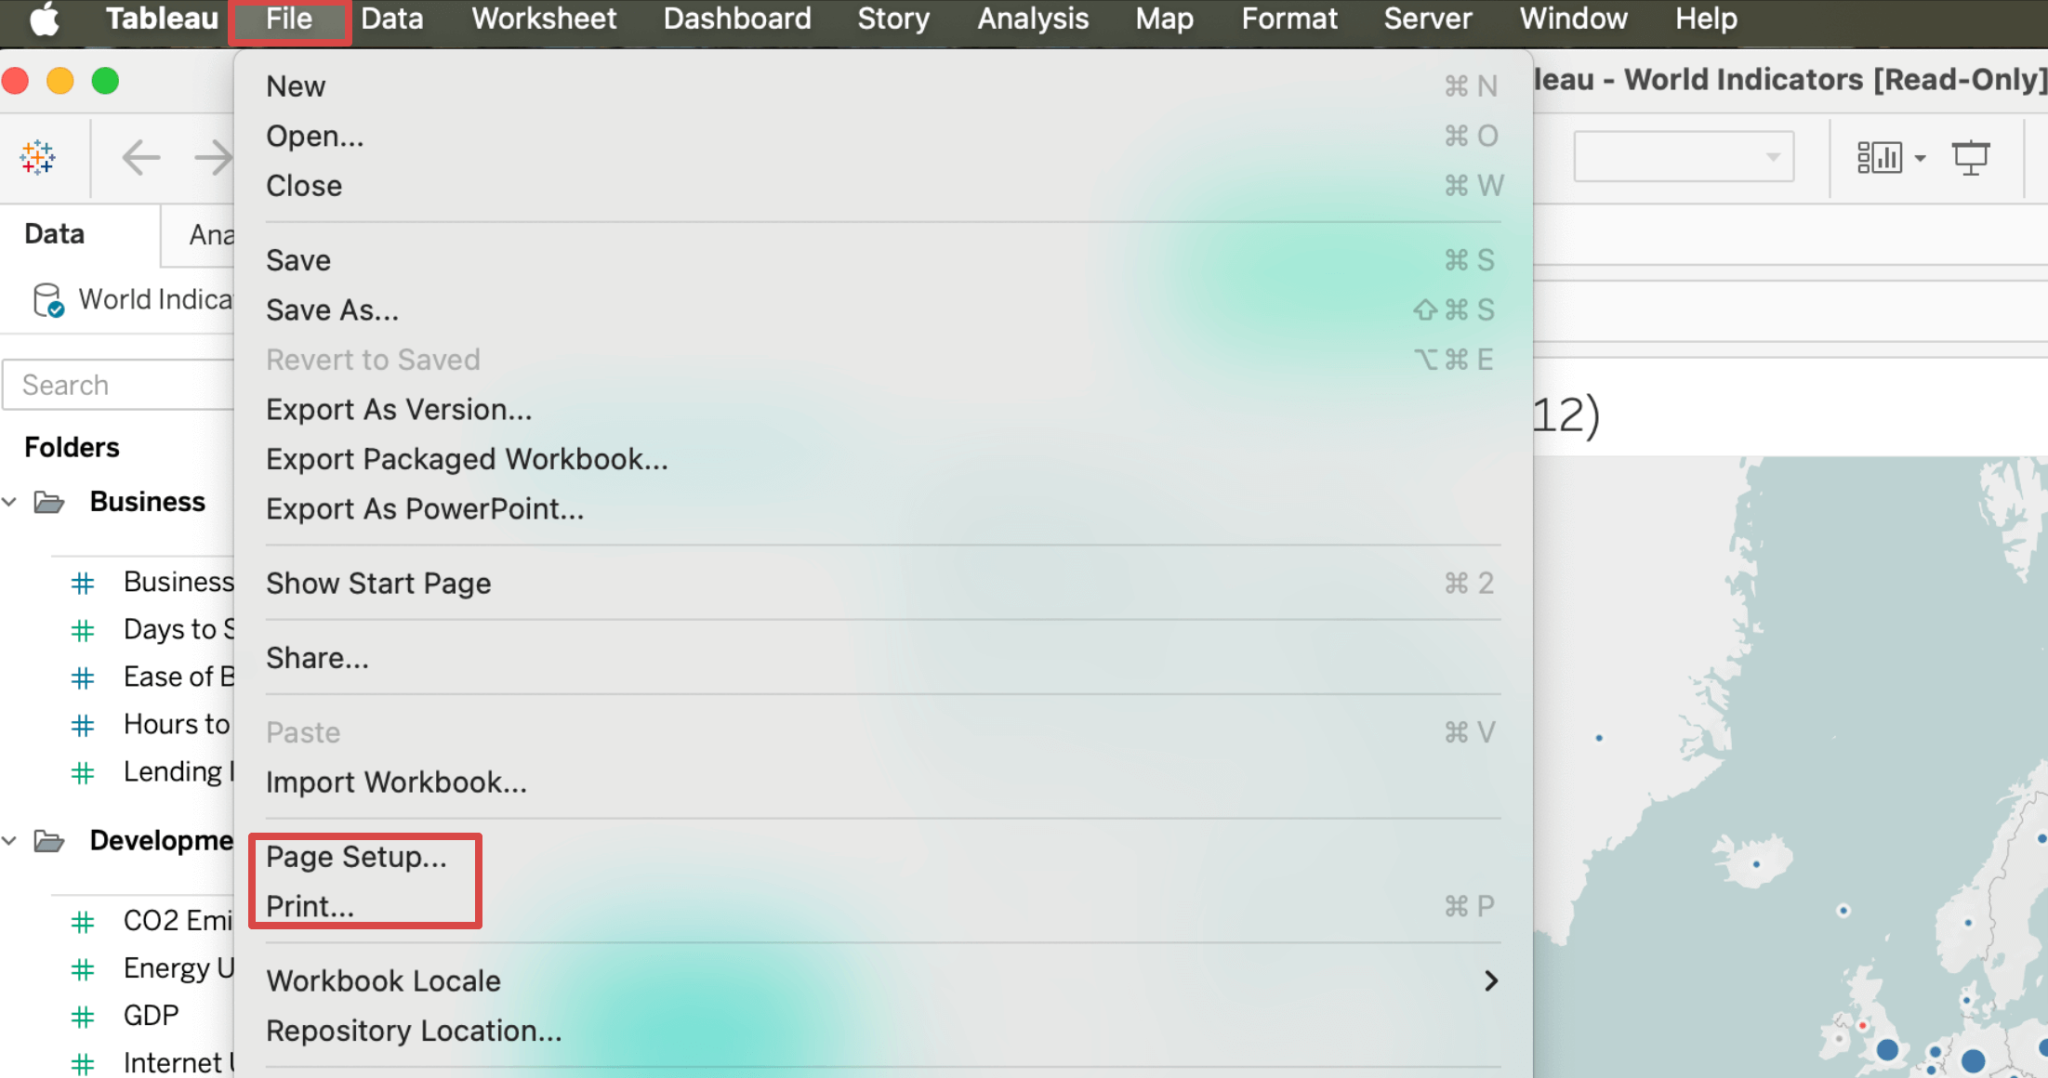Click the Search fields input box

[x=120, y=385]
